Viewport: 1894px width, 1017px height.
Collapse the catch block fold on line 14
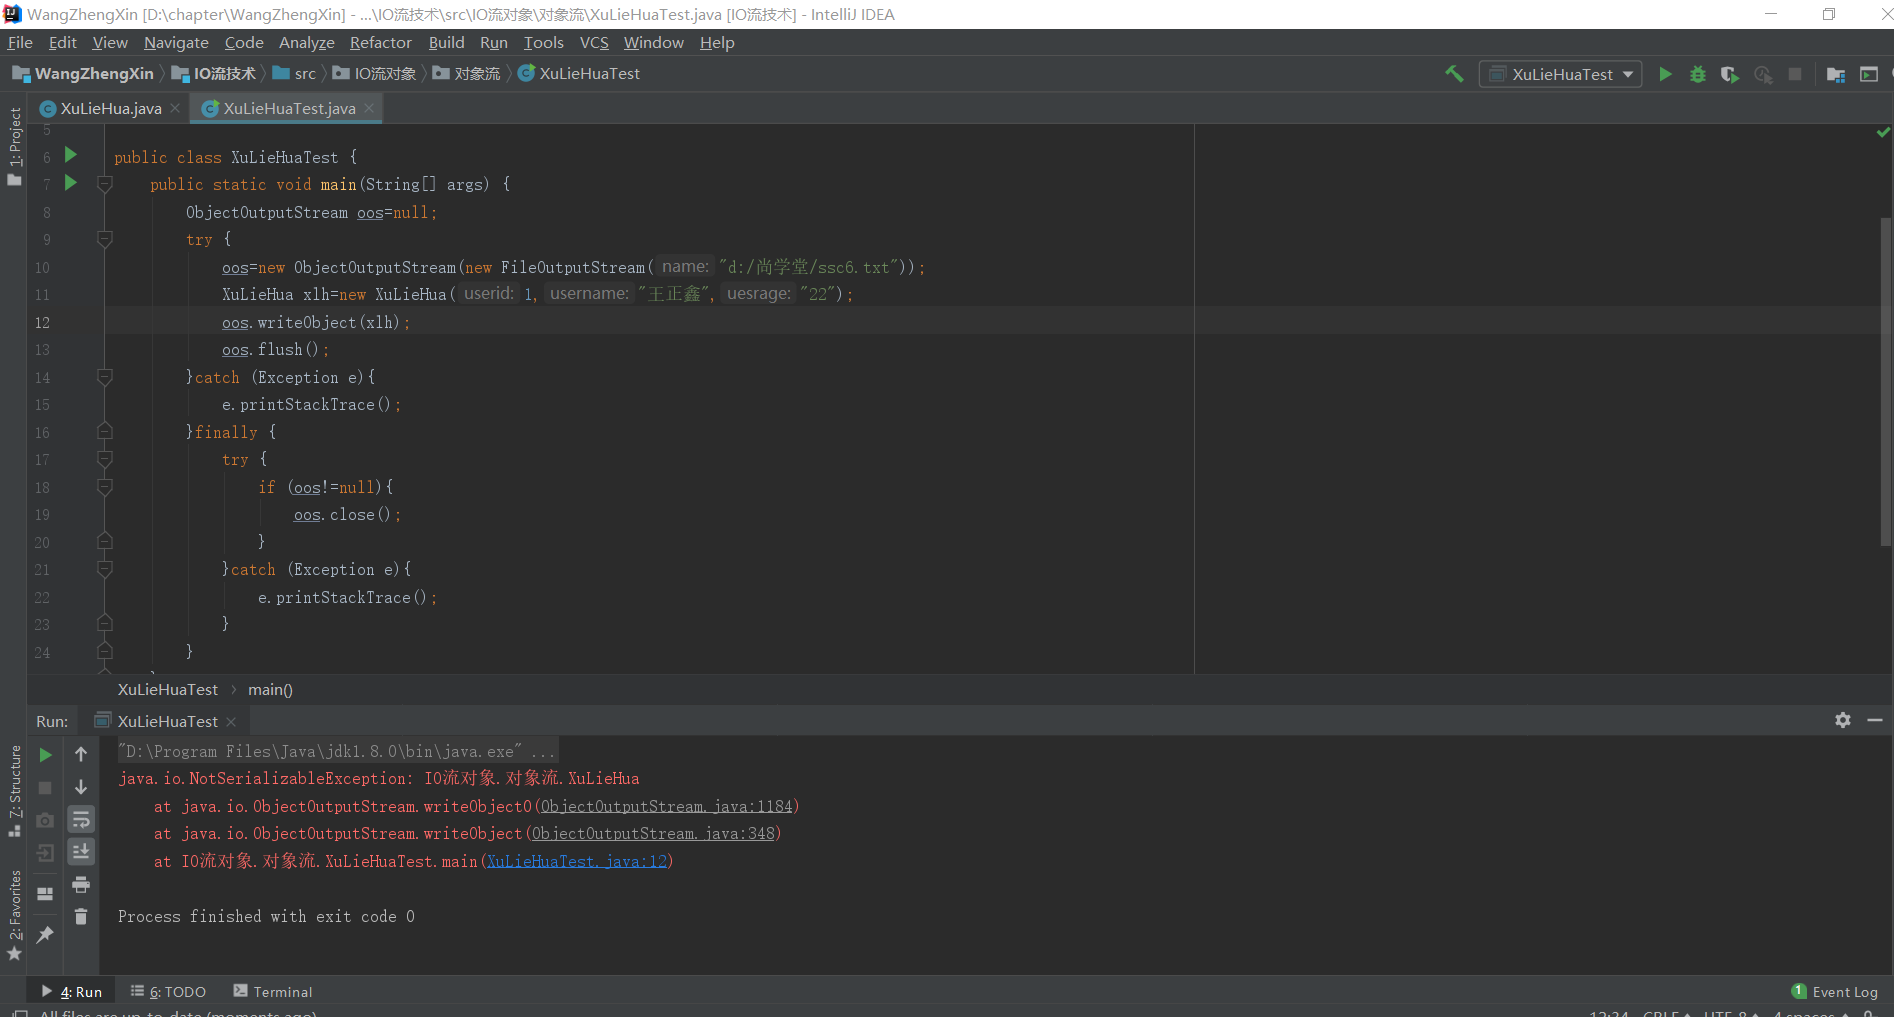point(104,377)
